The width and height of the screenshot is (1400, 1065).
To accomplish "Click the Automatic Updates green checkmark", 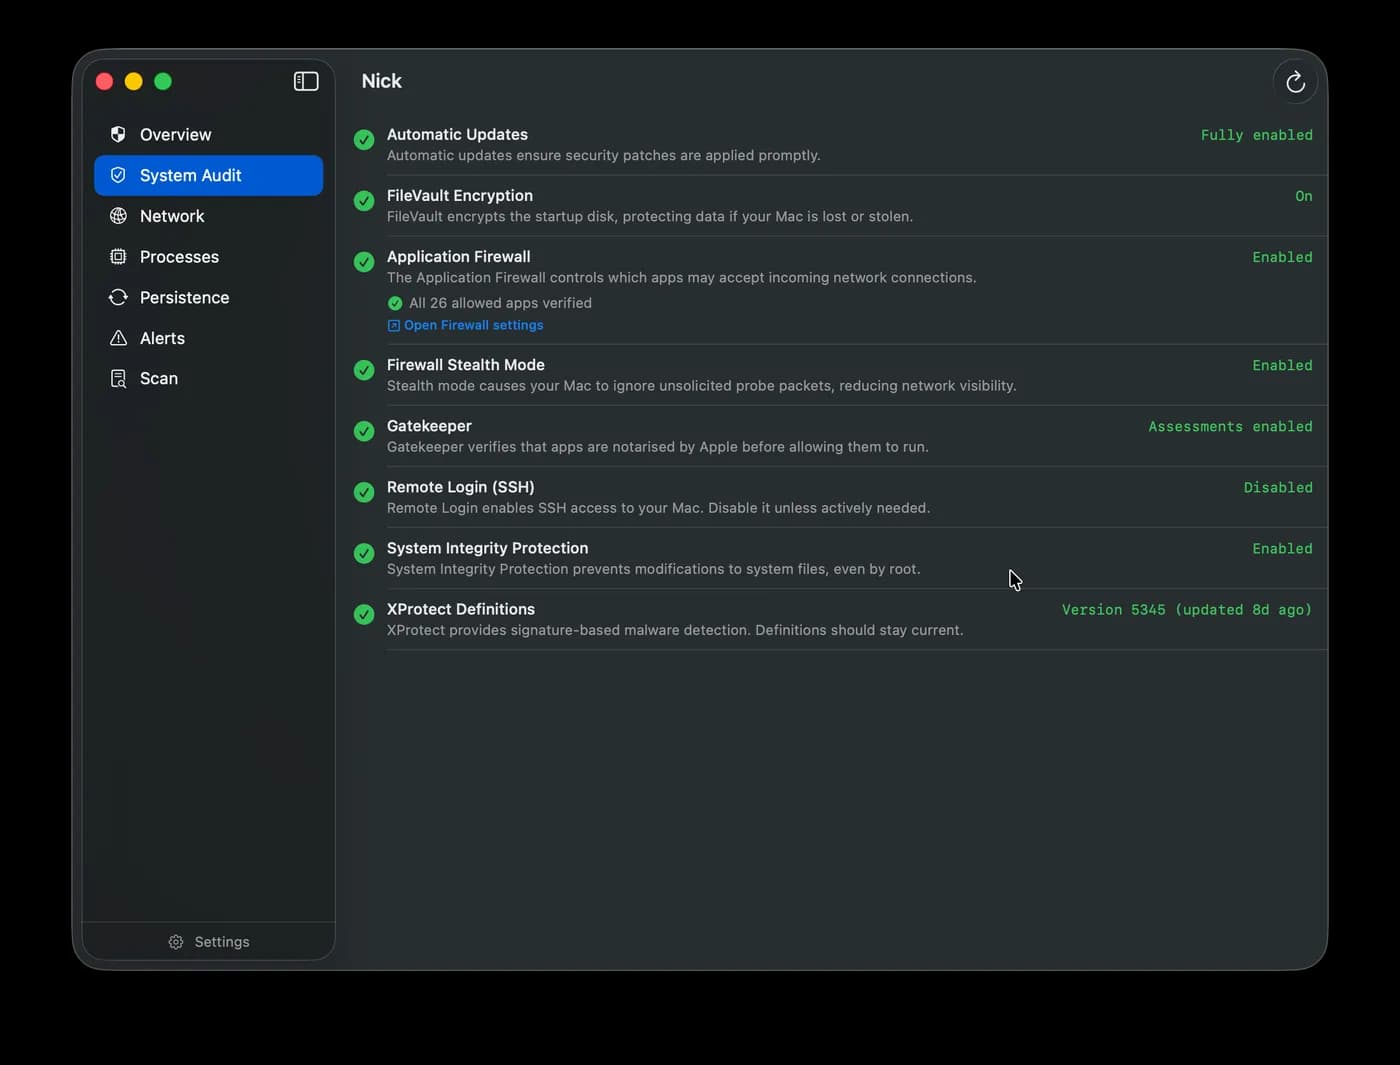I will point(364,140).
